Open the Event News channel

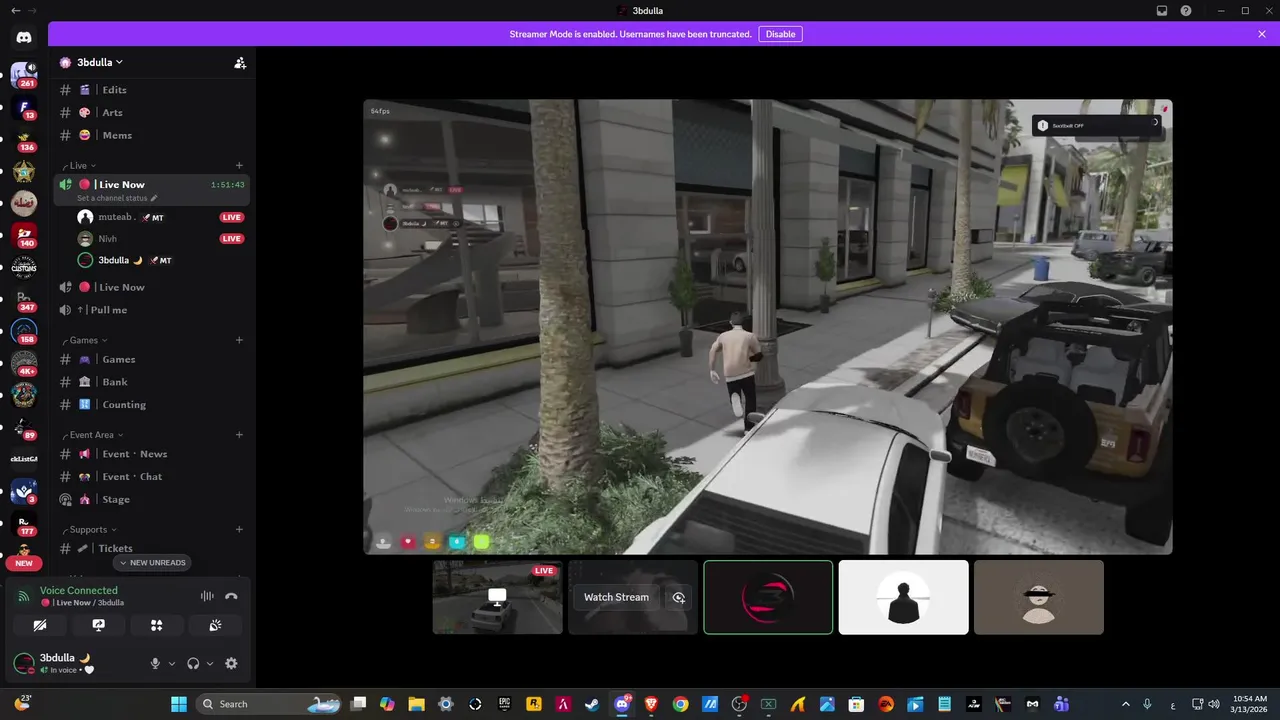pyautogui.click(x=152, y=454)
